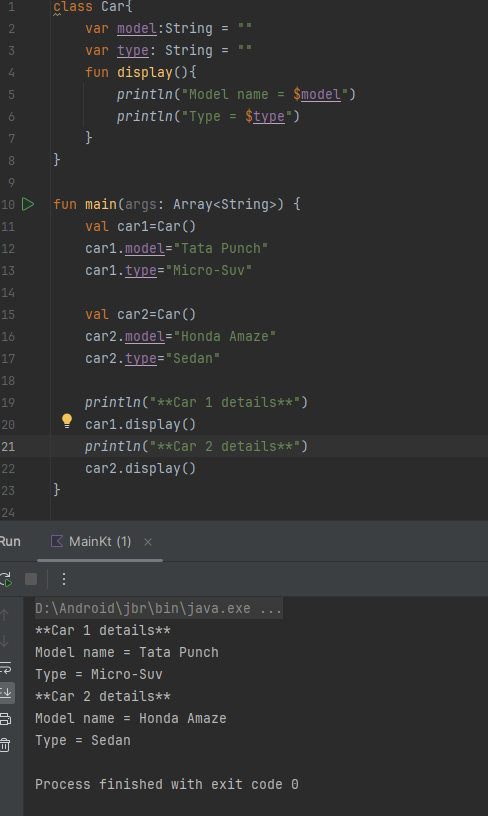The width and height of the screenshot is (488, 816).
Task: Click 'fun display(){' function declaration
Action: (141, 72)
